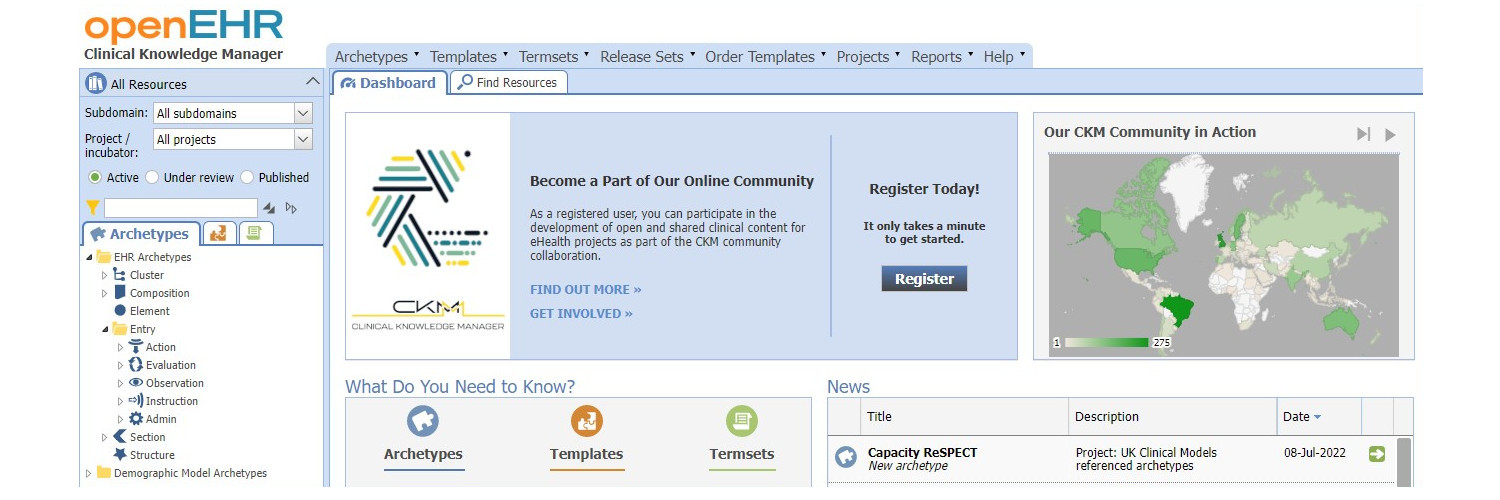The height and width of the screenshot is (500, 1500).
Task: Click the Entry folder icon
Action: (120, 329)
